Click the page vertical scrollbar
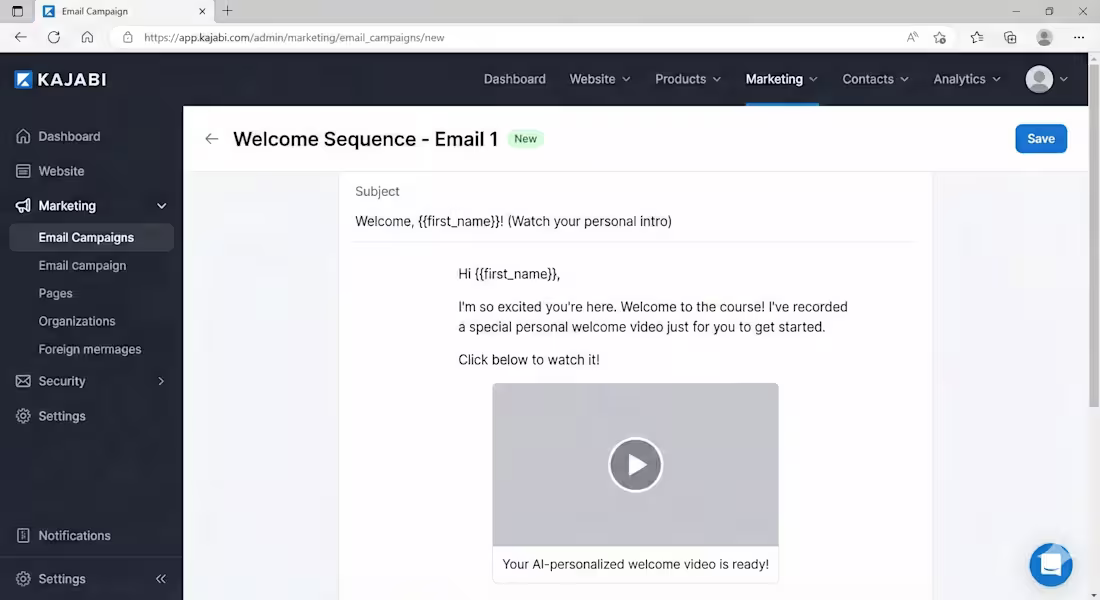Viewport: 1100px width, 600px height. (x=1094, y=235)
